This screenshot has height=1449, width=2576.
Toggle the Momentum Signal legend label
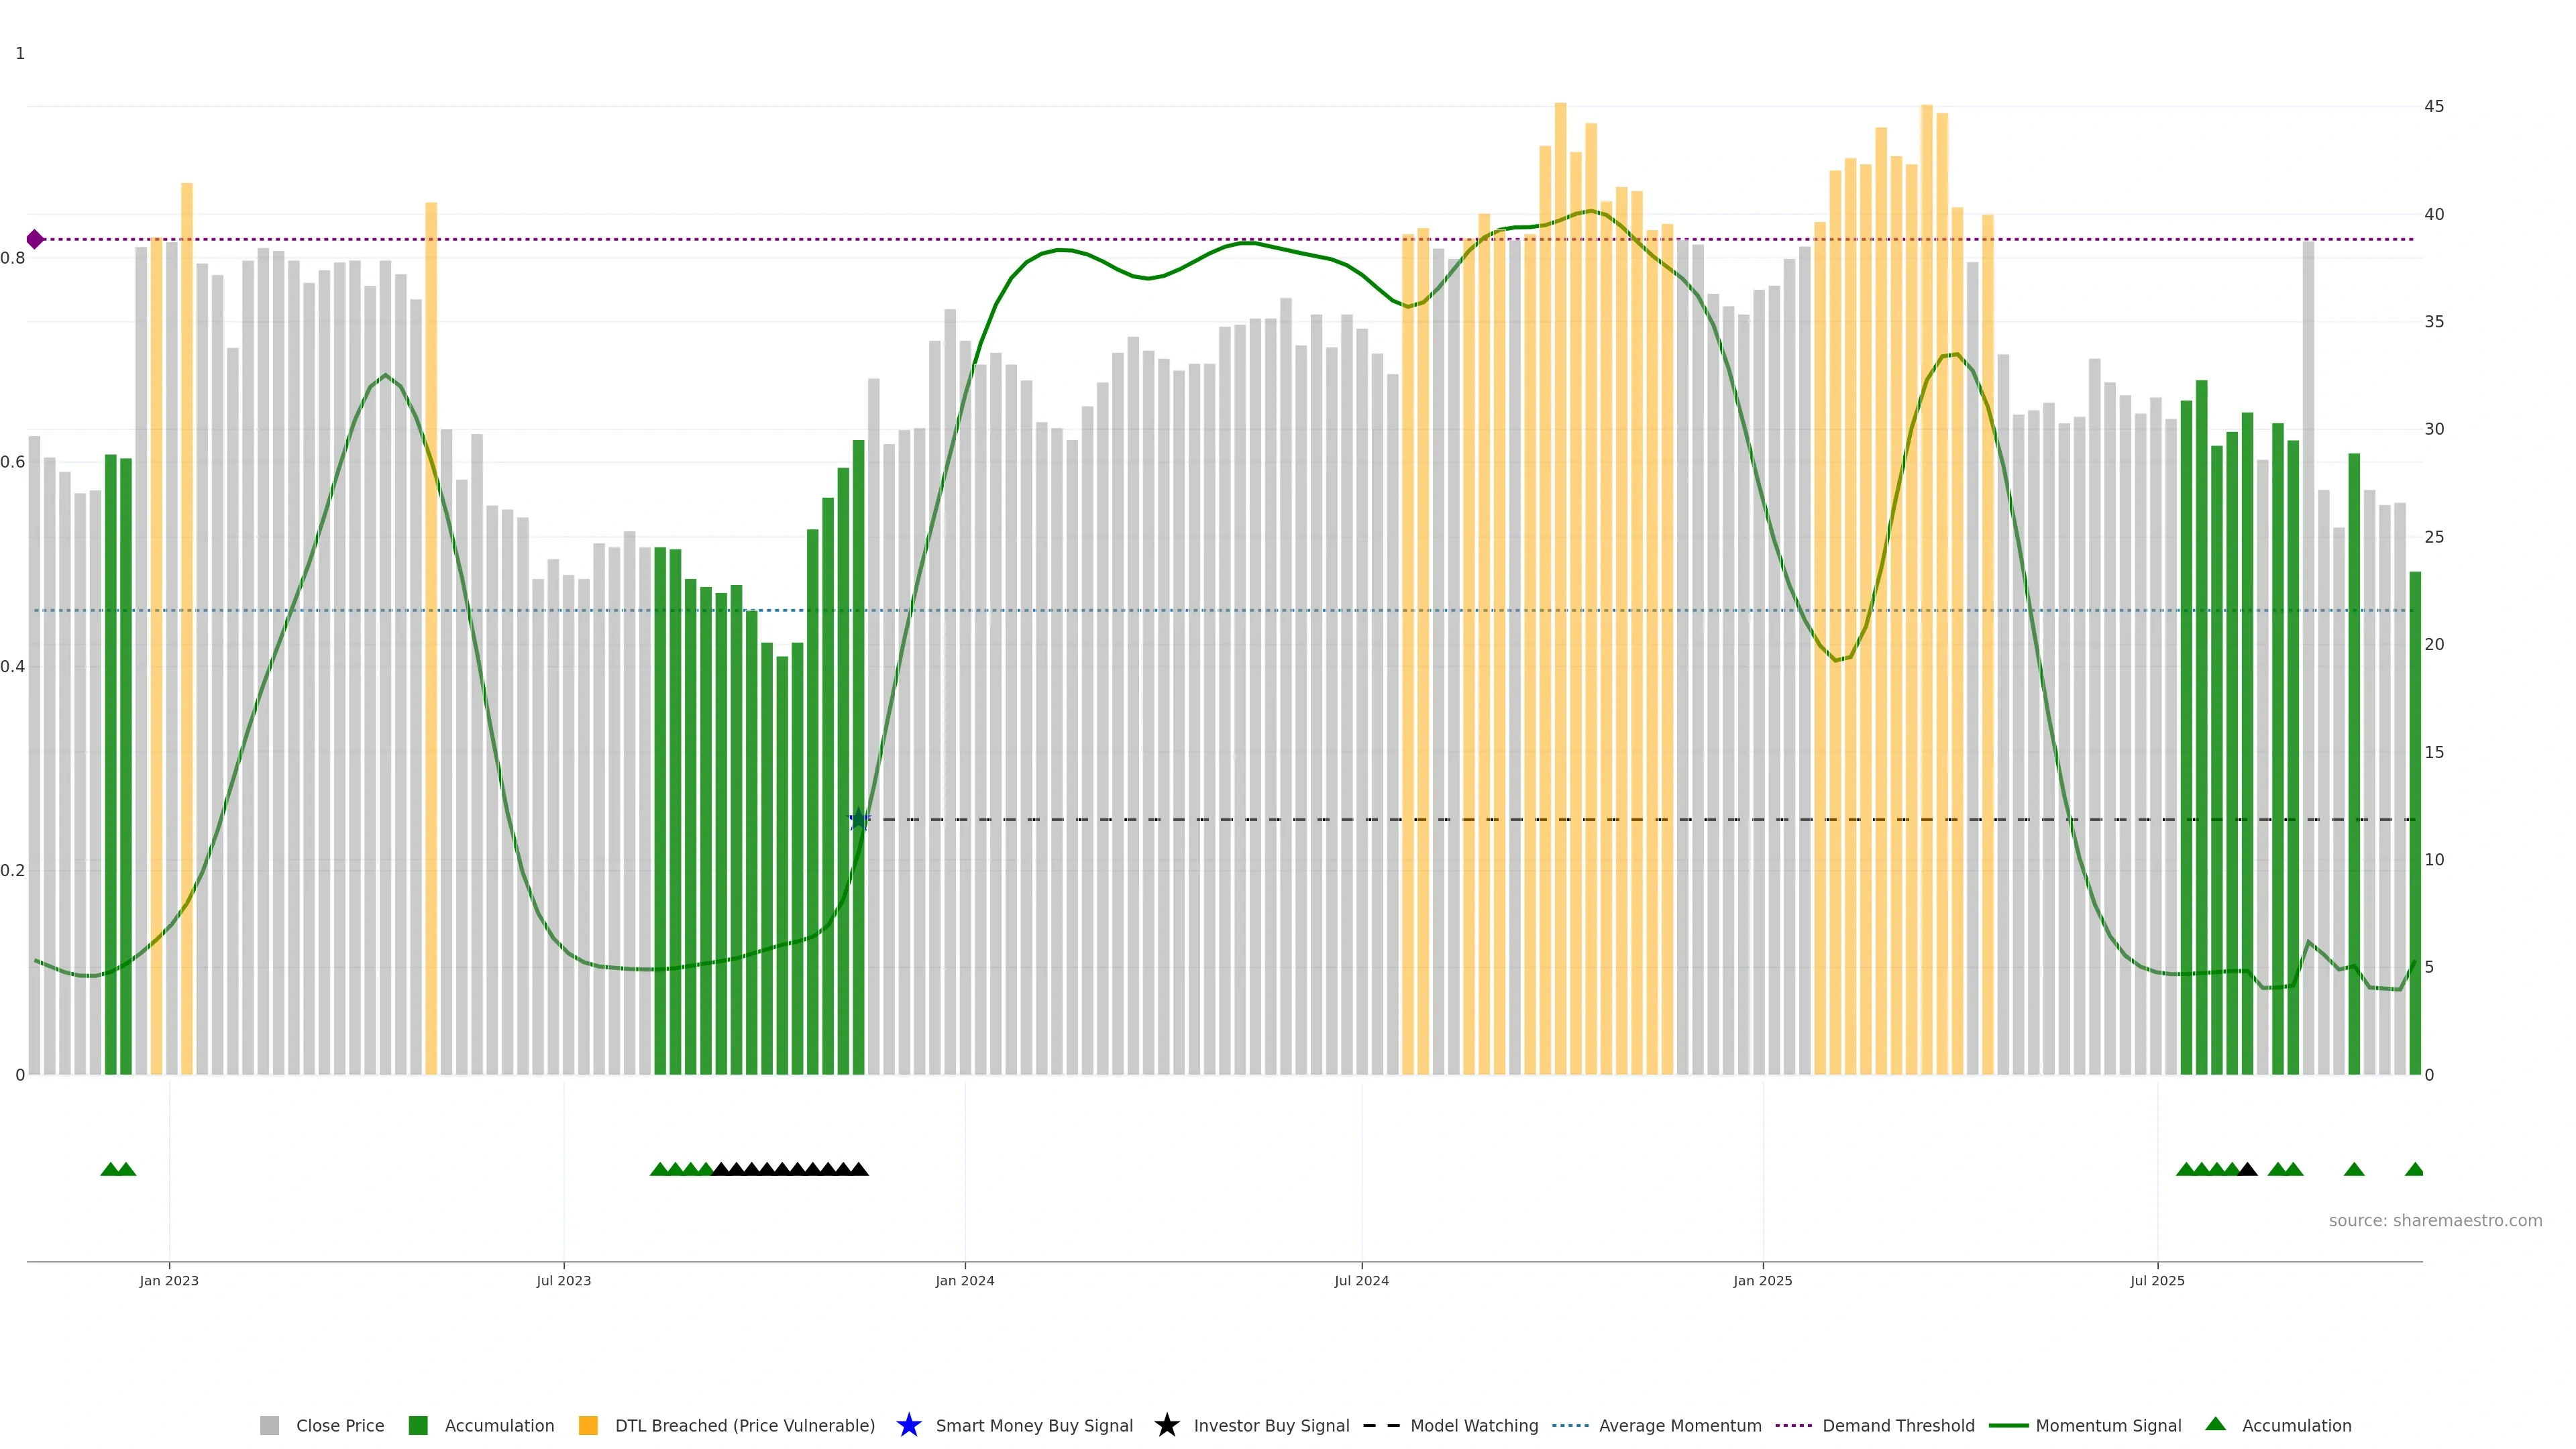(x=2108, y=1425)
